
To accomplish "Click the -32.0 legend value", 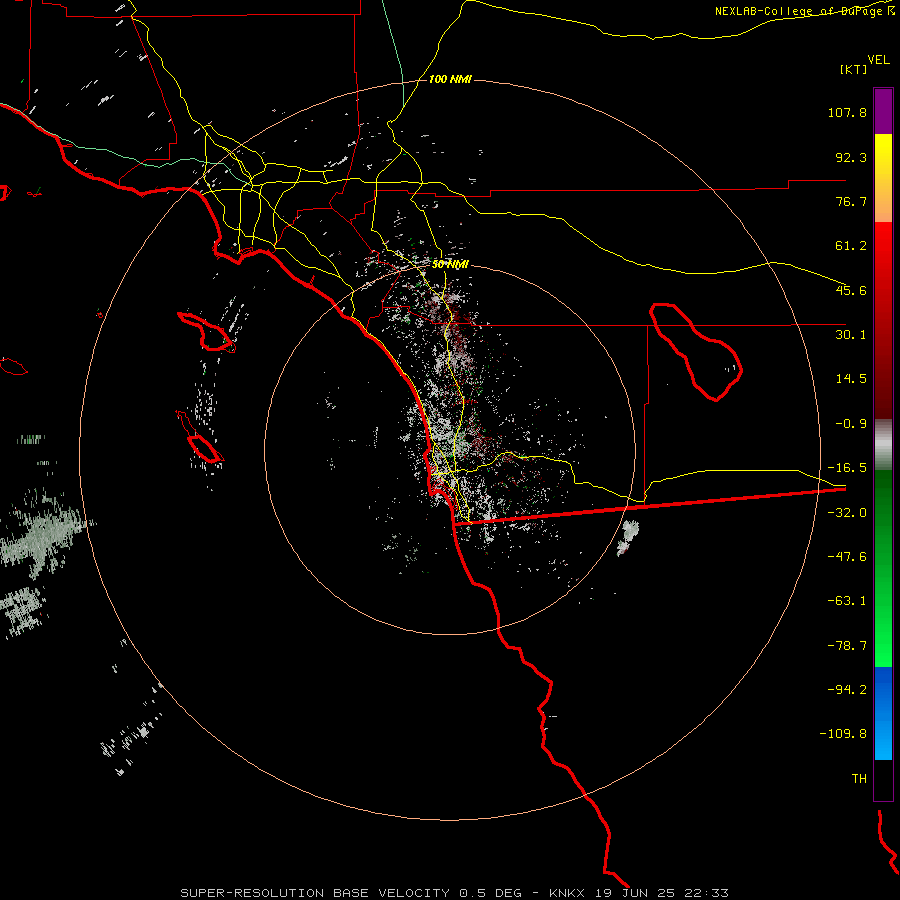I will [847, 513].
